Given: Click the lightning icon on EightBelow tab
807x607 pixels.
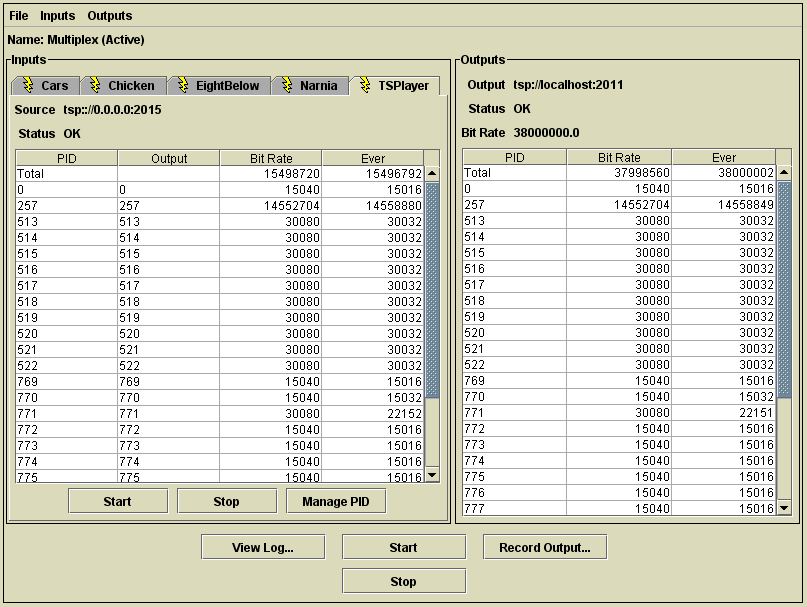Looking at the screenshot, I should 183,85.
